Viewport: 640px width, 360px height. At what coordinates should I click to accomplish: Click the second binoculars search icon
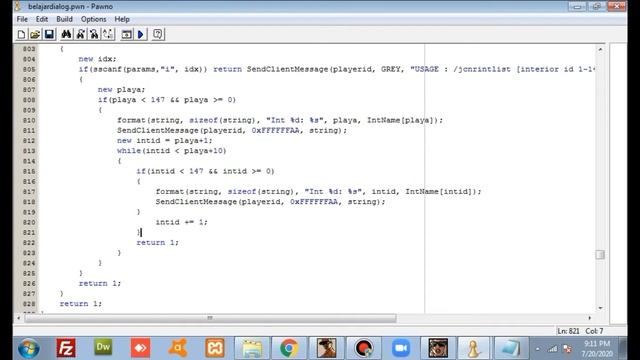pyautogui.click(x=81, y=34)
